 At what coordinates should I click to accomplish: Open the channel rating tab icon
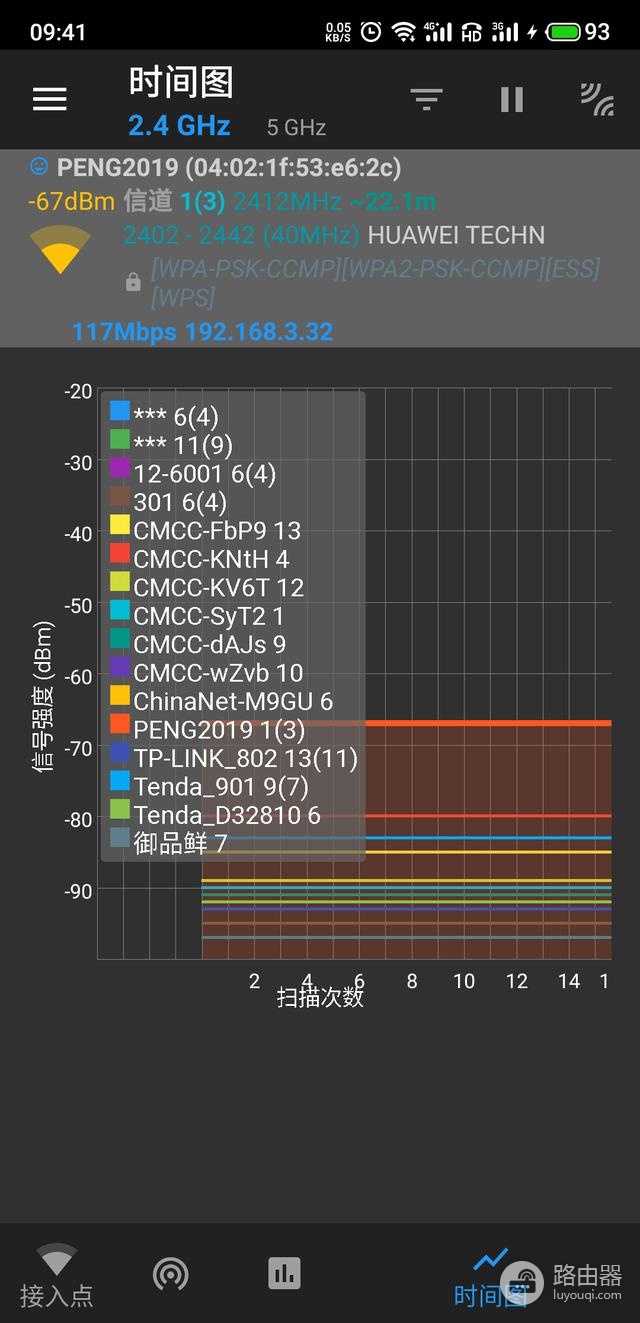[x=171, y=1273]
